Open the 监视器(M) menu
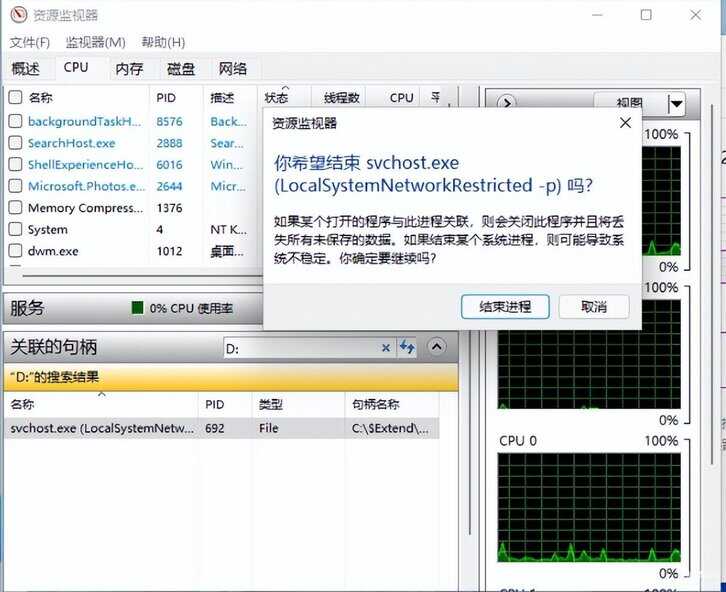Screen dimensions: 726x592 pos(95,43)
